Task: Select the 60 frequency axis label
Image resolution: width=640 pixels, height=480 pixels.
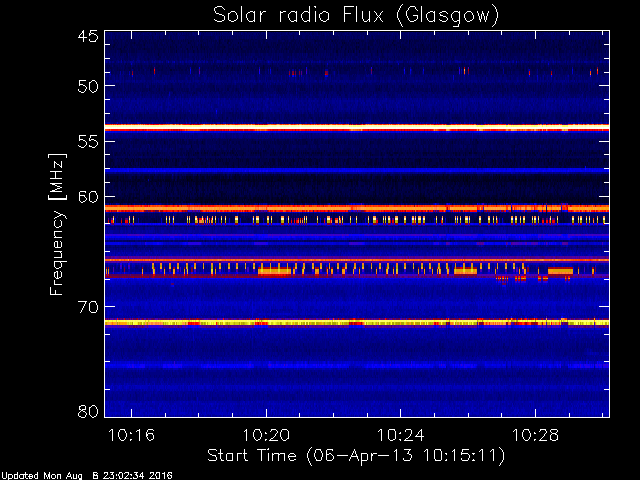Action: (88, 197)
